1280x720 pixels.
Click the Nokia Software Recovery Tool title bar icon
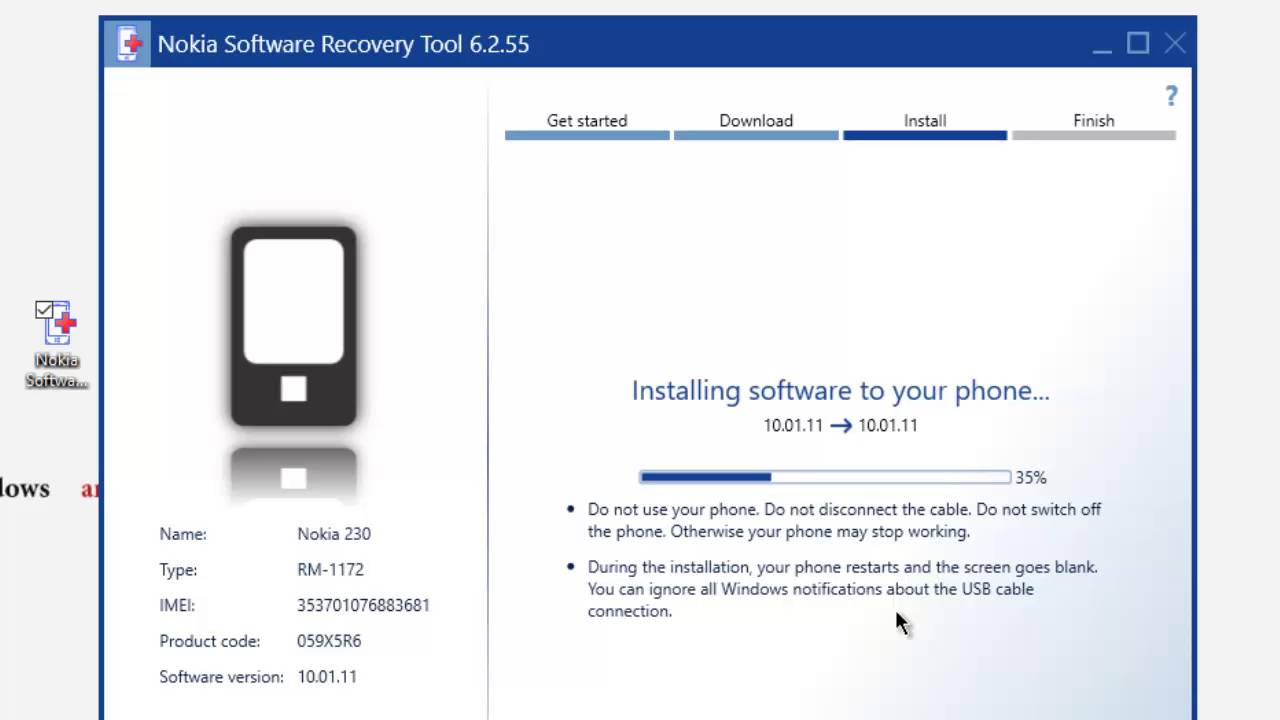(x=127, y=44)
